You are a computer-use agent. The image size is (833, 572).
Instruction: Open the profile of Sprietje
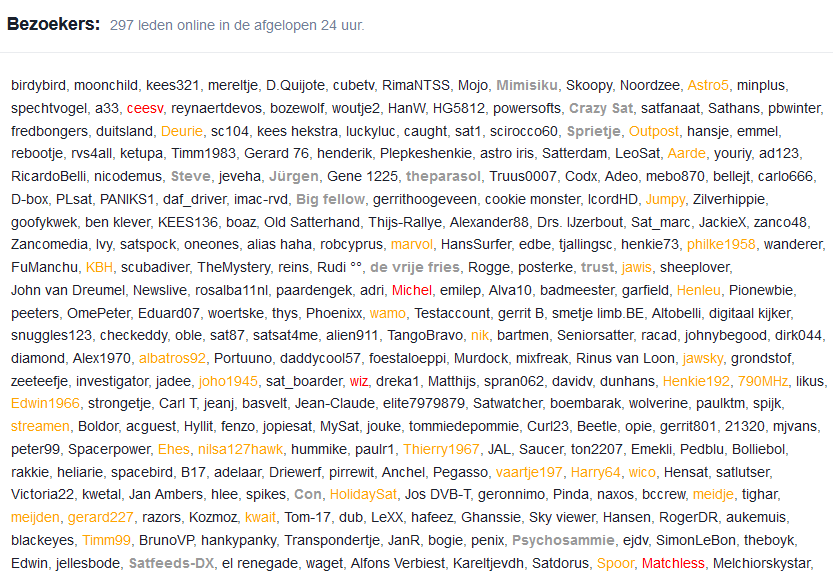click(593, 131)
